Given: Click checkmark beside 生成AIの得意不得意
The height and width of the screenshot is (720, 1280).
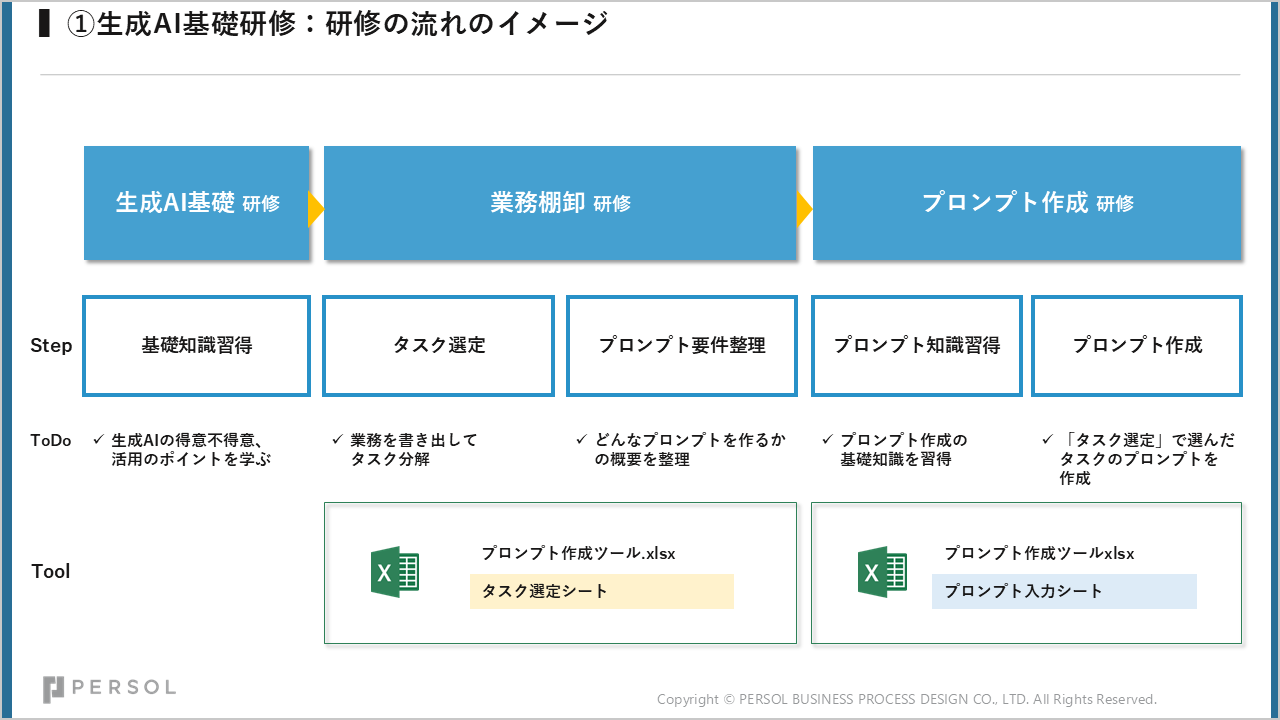Looking at the screenshot, I should tap(98, 440).
